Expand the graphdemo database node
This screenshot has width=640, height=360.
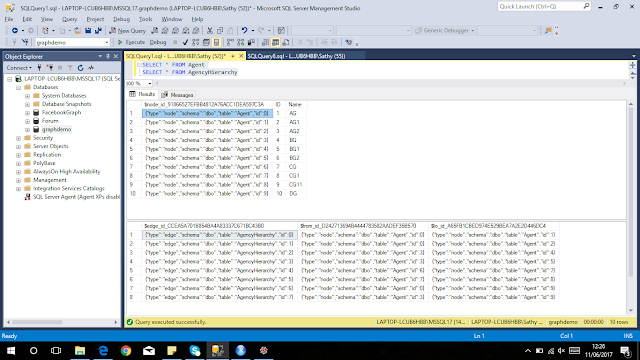27,129
